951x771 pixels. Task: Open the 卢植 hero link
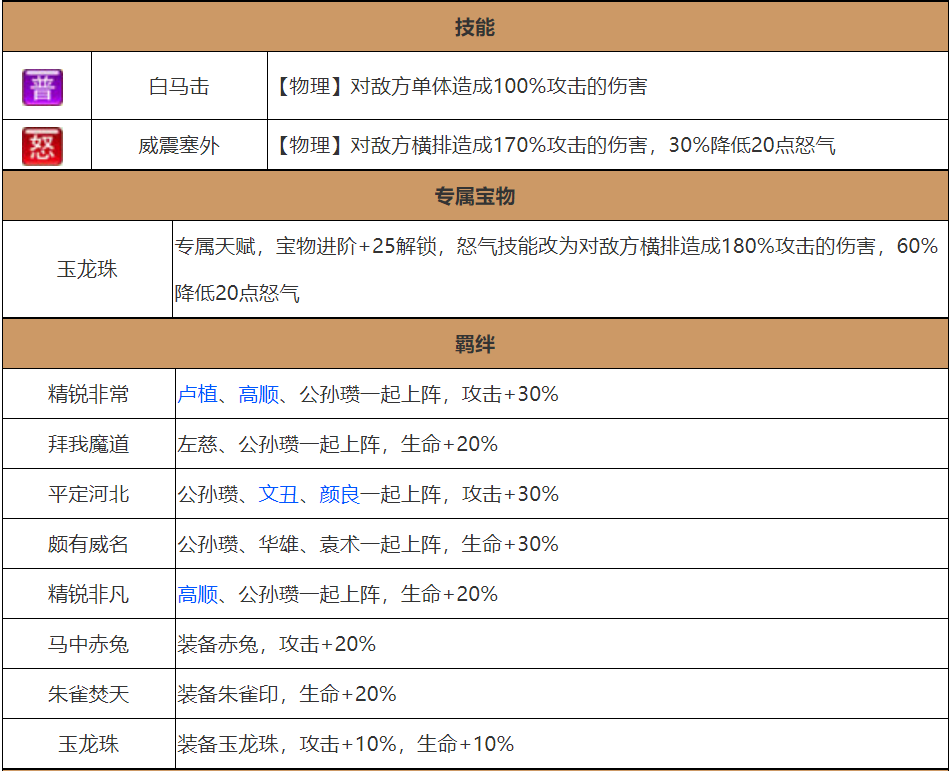coord(197,395)
